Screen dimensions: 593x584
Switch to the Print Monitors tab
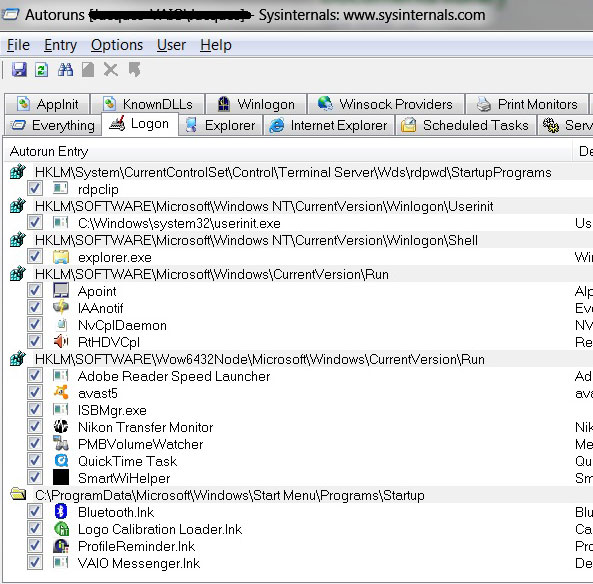click(527, 104)
